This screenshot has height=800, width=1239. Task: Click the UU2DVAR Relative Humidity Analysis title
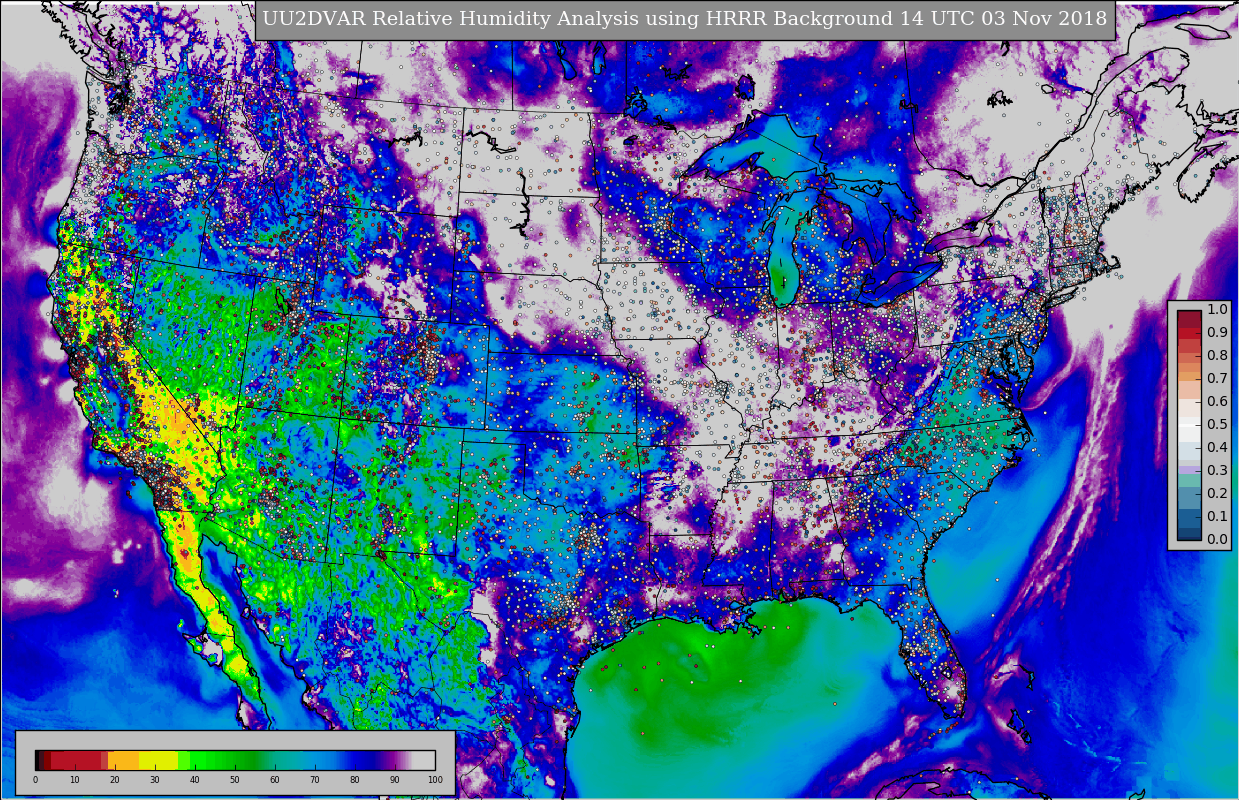point(685,19)
